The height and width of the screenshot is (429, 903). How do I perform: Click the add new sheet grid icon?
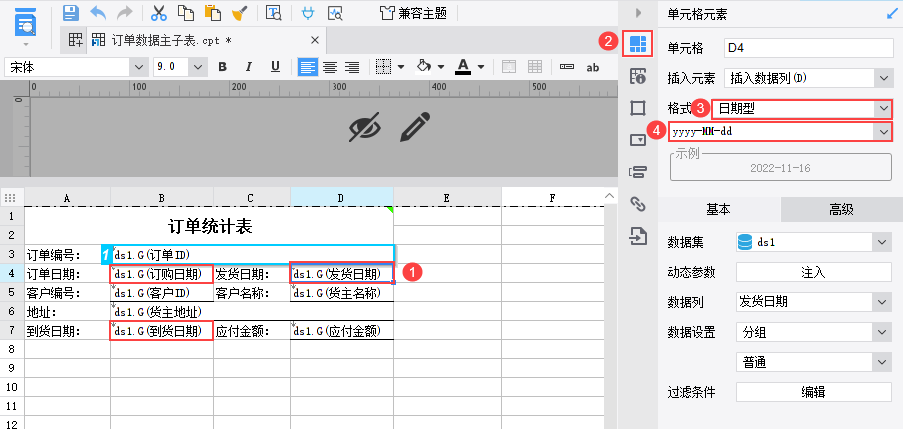point(75,40)
